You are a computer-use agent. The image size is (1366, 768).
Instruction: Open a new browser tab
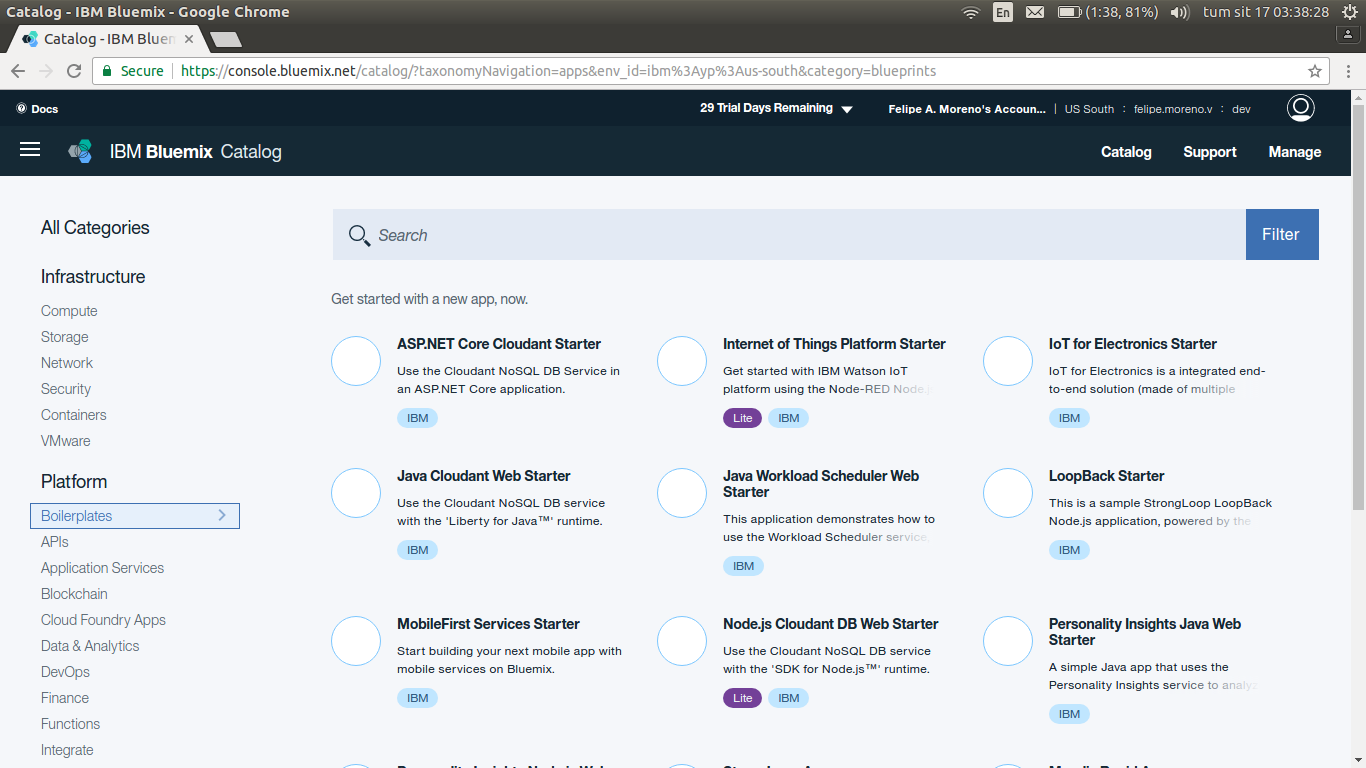pos(226,39)
